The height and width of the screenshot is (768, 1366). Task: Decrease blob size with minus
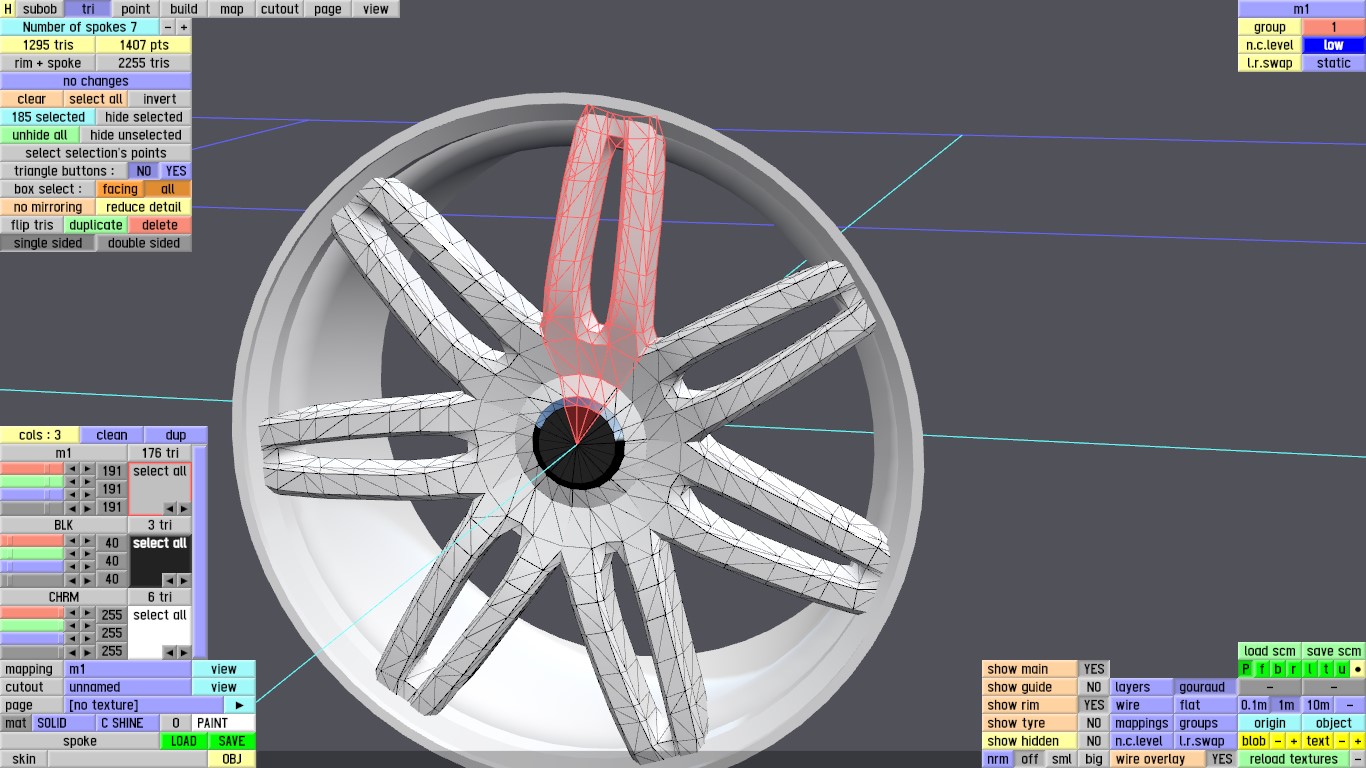tap(1278, 741)
